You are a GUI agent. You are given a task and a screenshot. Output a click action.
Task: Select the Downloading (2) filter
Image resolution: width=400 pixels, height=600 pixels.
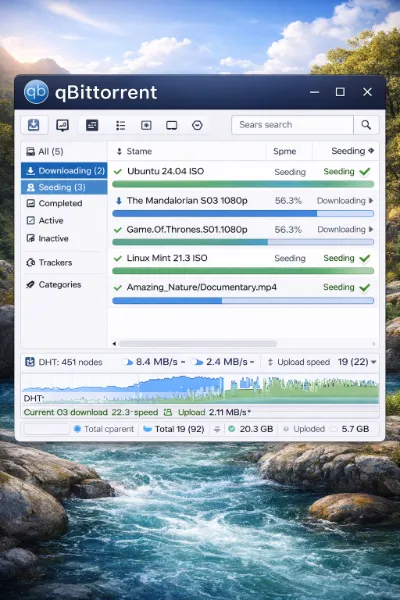(x=64, y=171)
